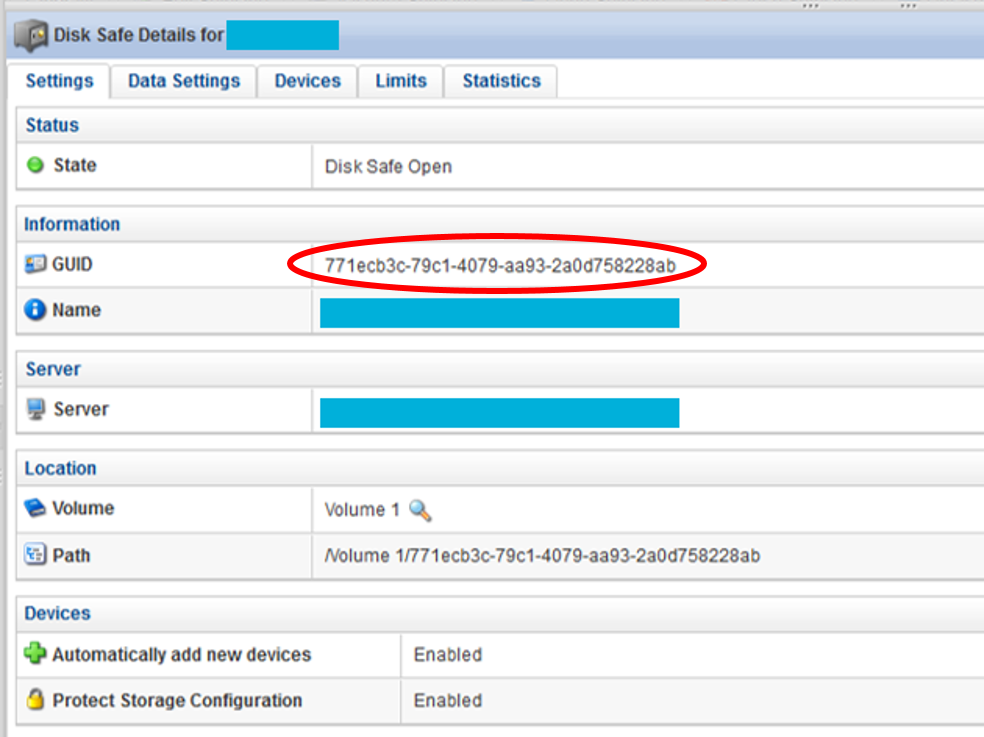Screen dimensions: 984x737
Task: Click the green plus icon for auto-add devices
Action: [35, 654]
